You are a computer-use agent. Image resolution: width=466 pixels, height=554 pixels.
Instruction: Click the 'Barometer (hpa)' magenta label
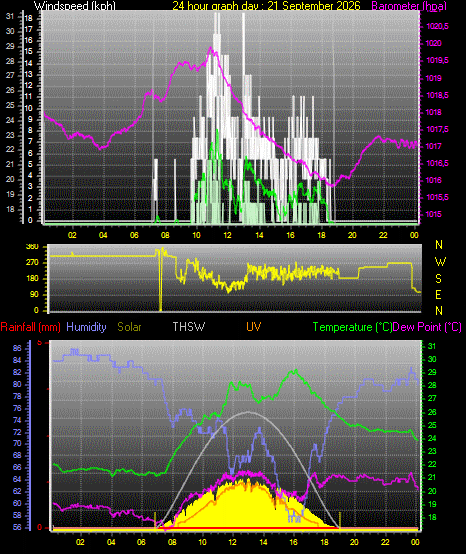pos(409,6)
